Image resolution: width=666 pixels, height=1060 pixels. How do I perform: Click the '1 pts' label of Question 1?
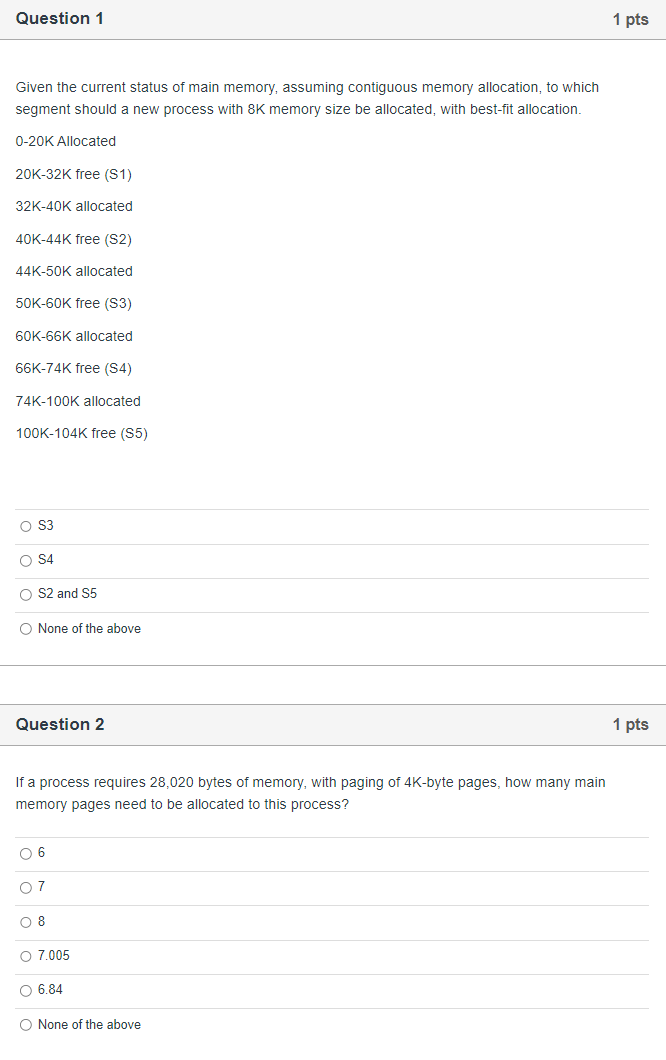coord(630,18)
